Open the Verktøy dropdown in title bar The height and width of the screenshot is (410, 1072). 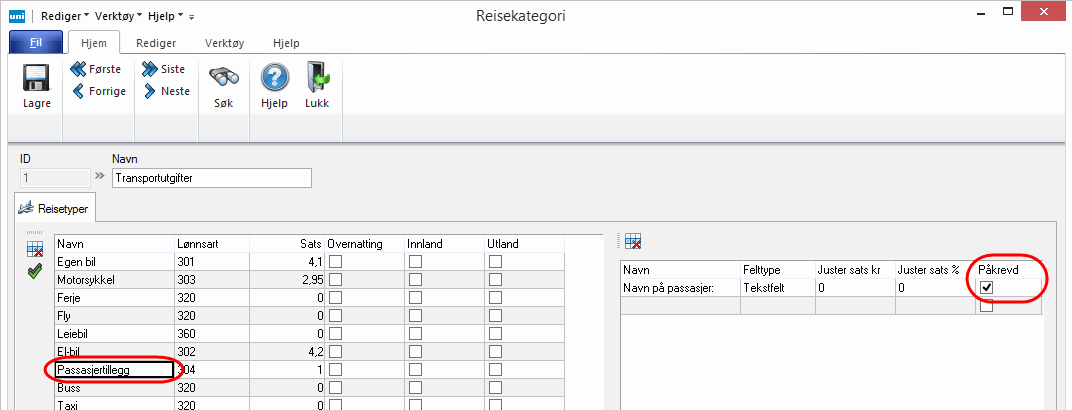click(116, 16)
